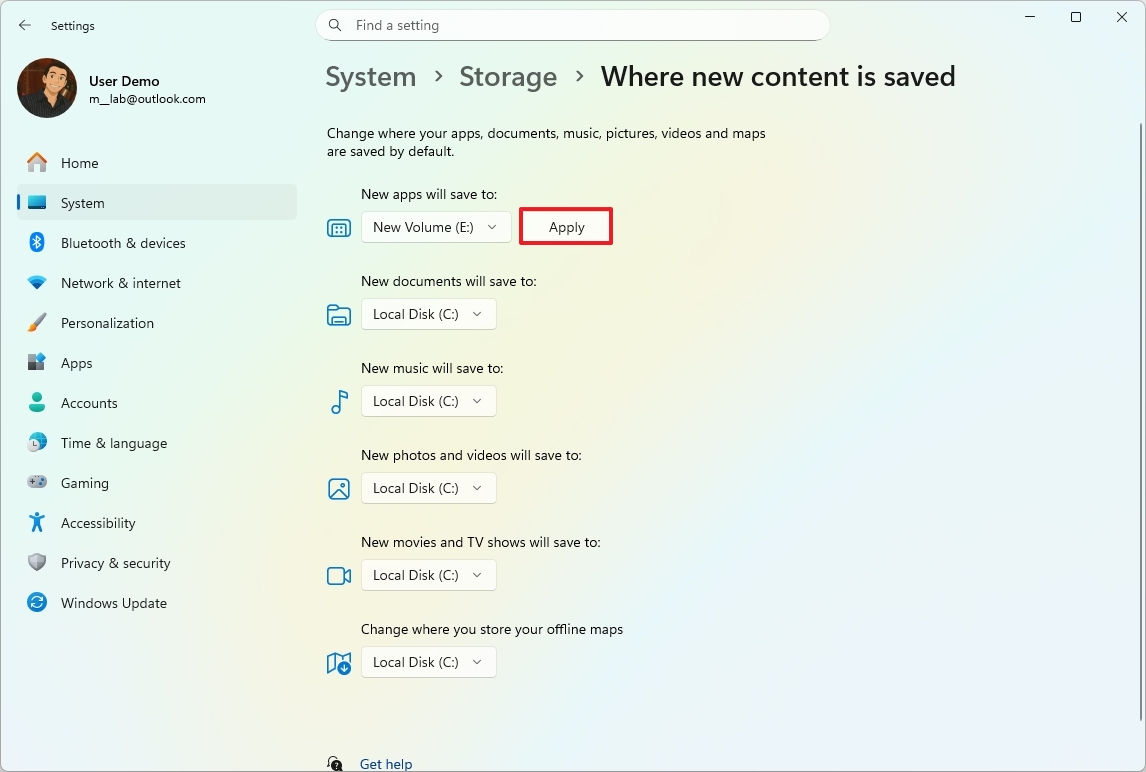Apply the new apps save location
This screenshot has height=772, width=1146.
pyautogui.click(x=566, y=227)
